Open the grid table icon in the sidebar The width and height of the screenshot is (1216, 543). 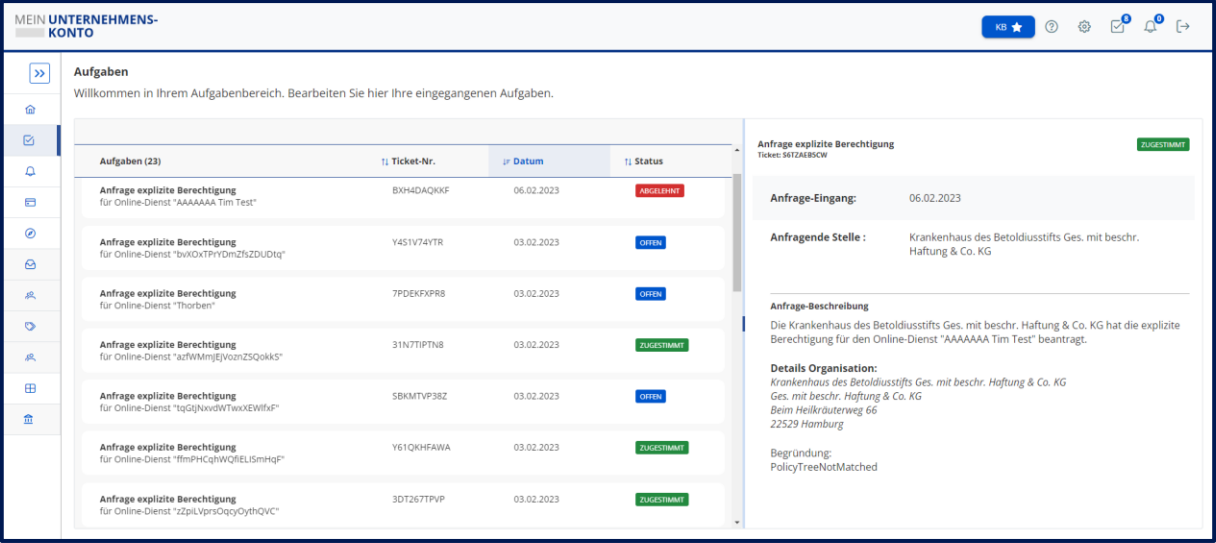point(30,388)
